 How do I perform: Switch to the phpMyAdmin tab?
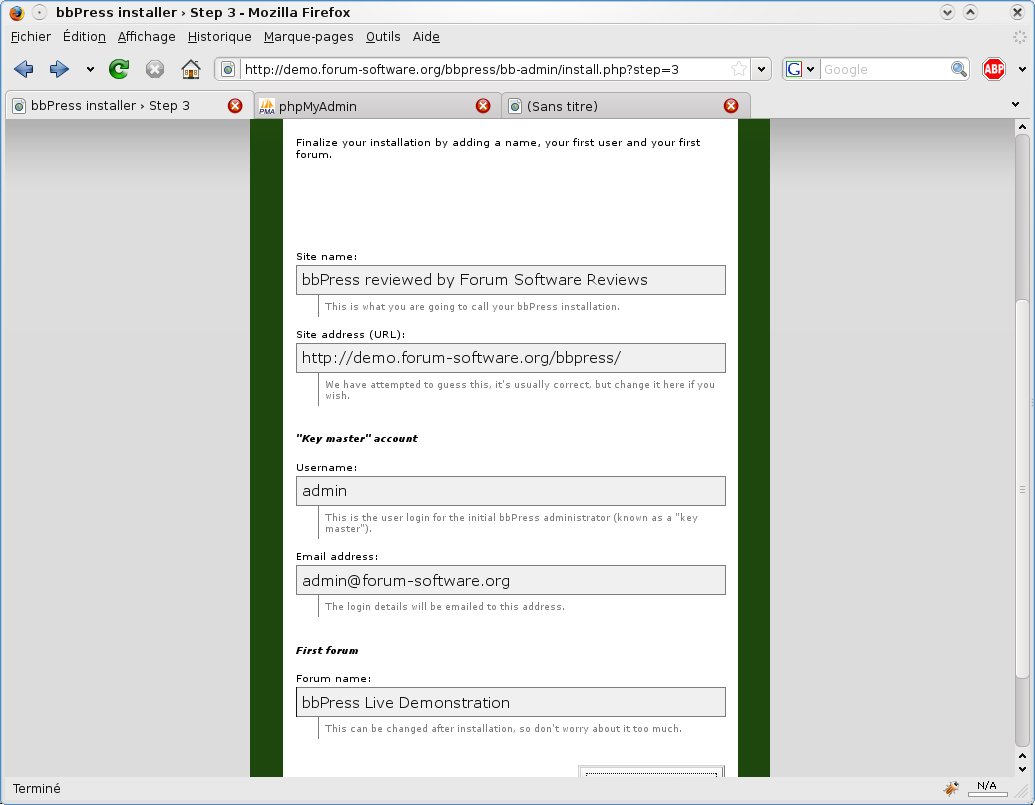[376, 106]
